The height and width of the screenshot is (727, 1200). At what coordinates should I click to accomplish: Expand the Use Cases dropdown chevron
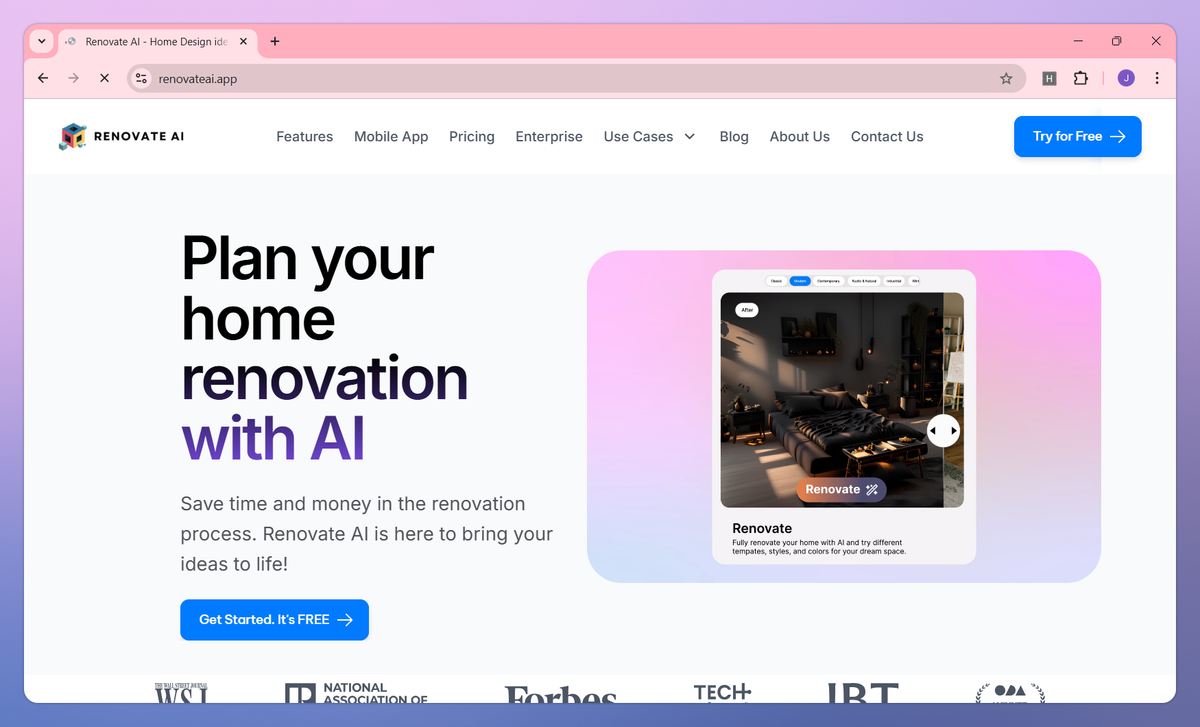point(690,137)
